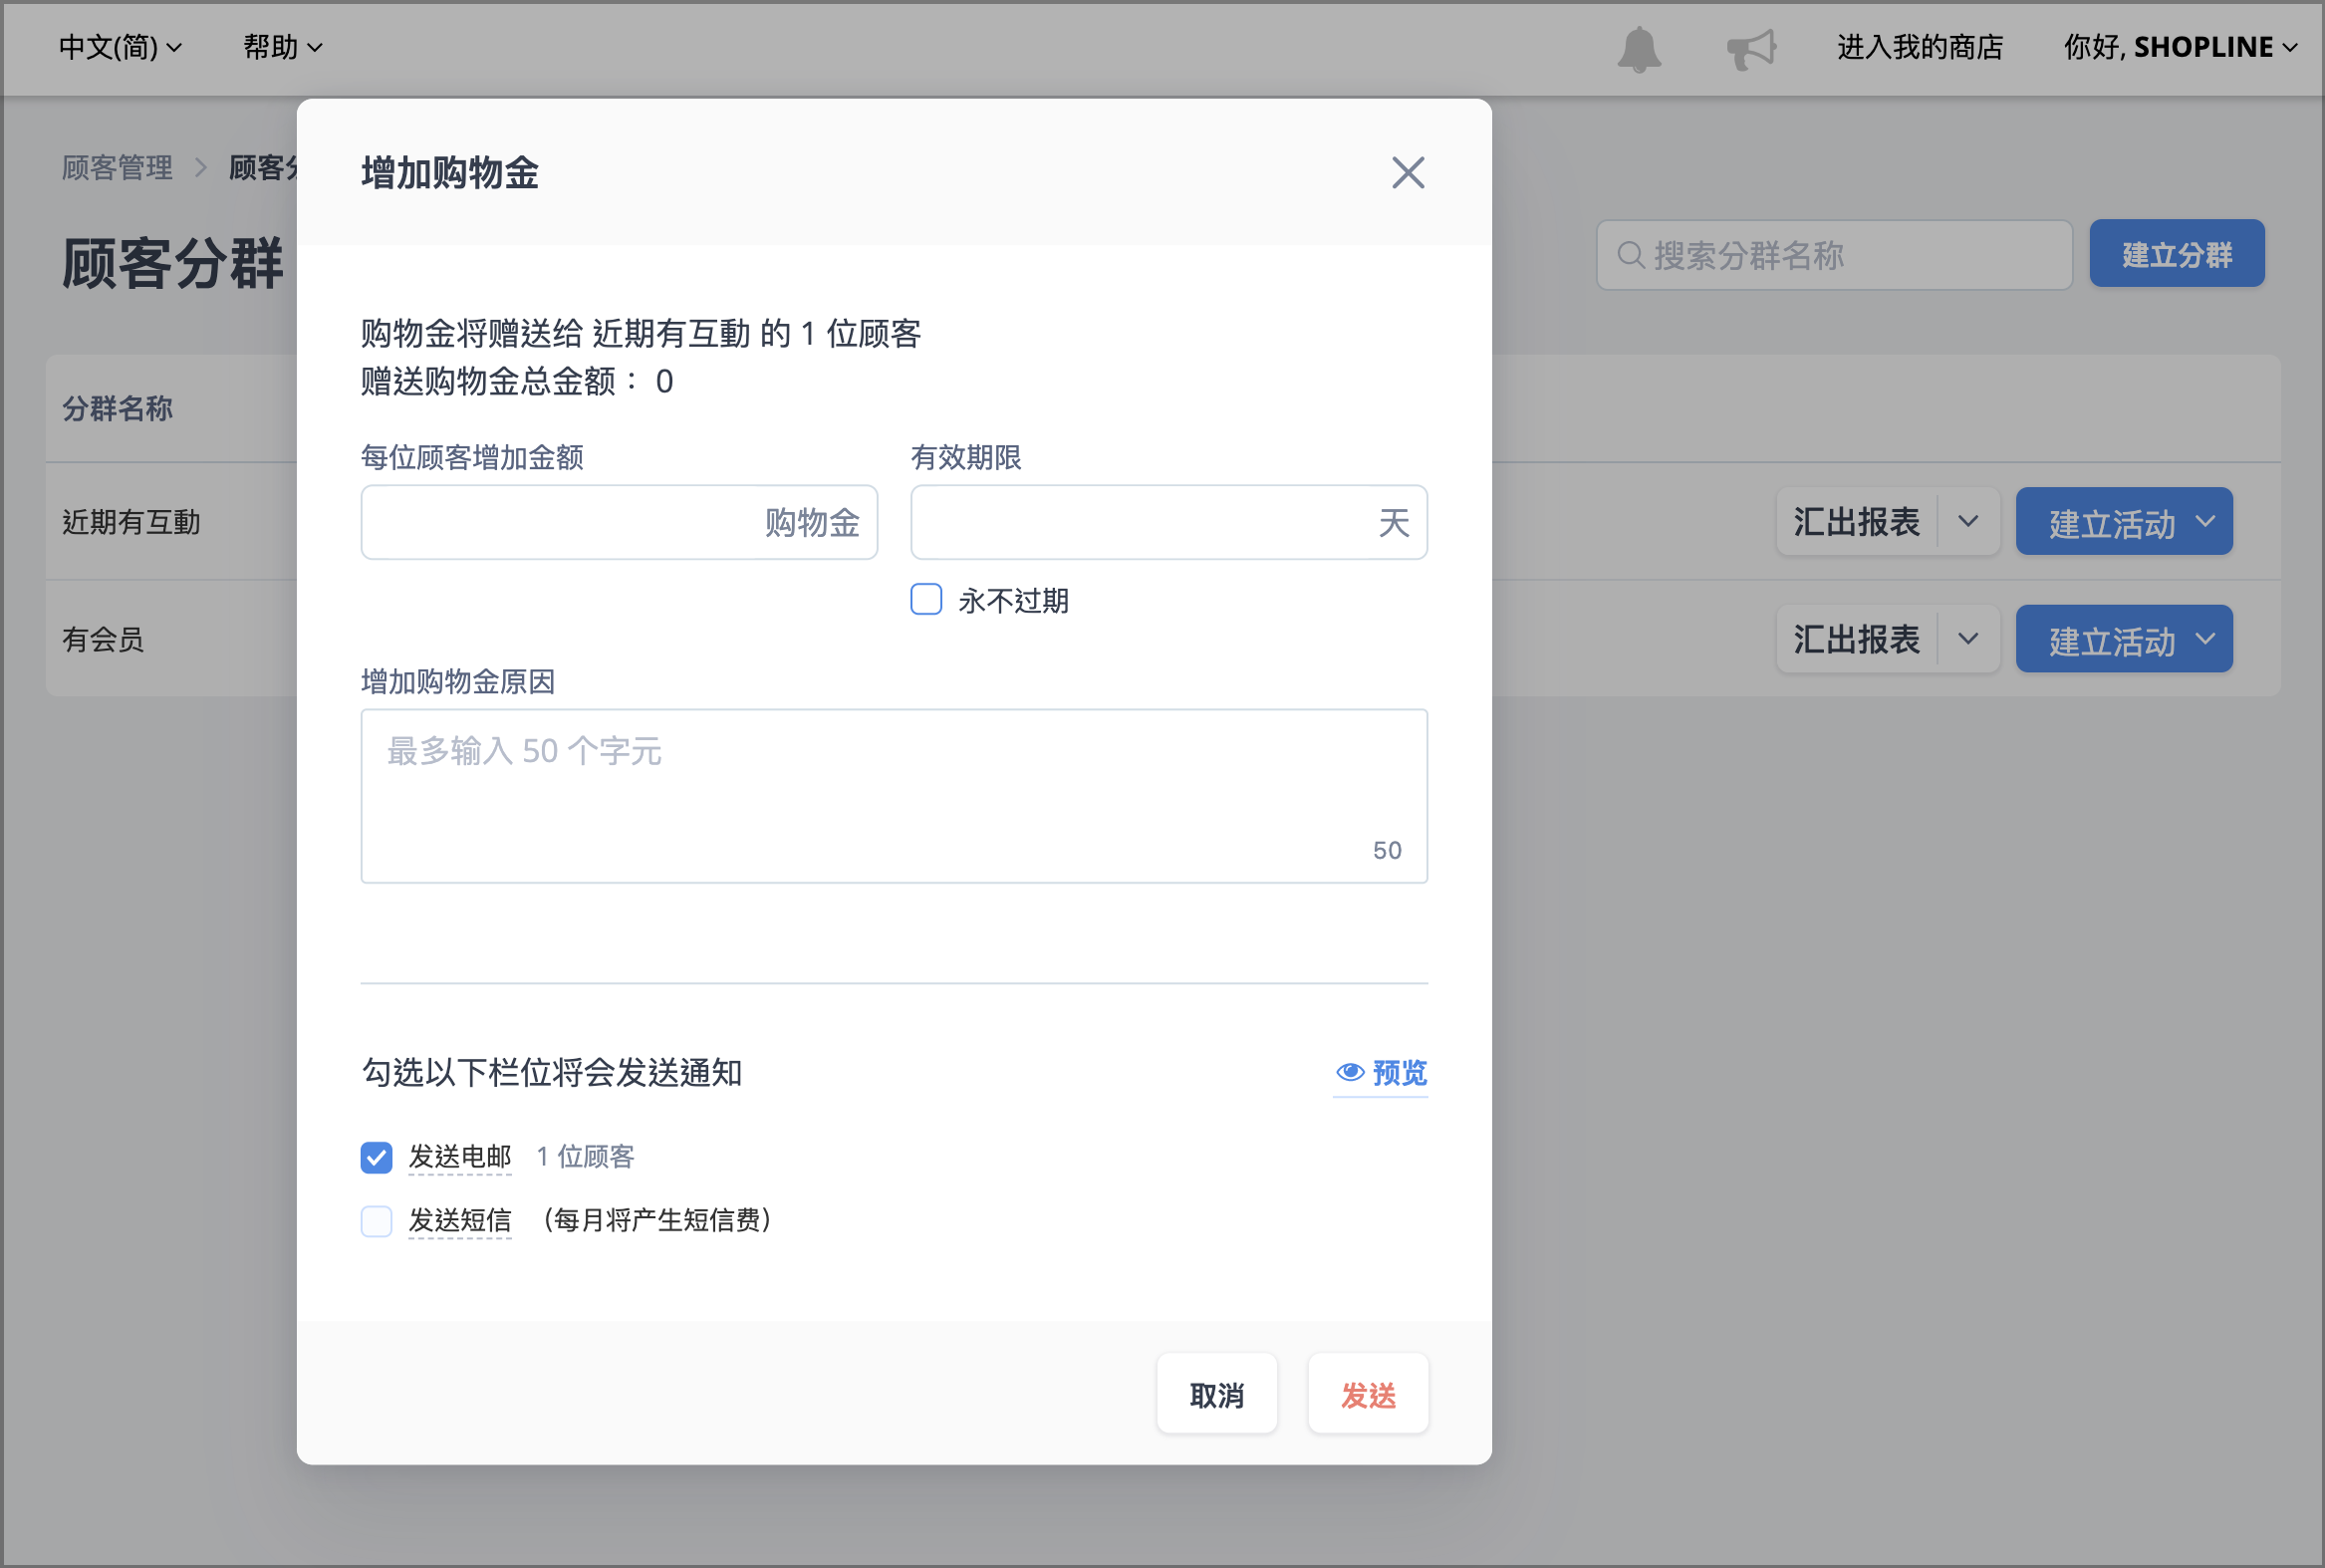Go to 进入我的商店
Viewport: 2325px width, 1568px height.
point(1919,47)
